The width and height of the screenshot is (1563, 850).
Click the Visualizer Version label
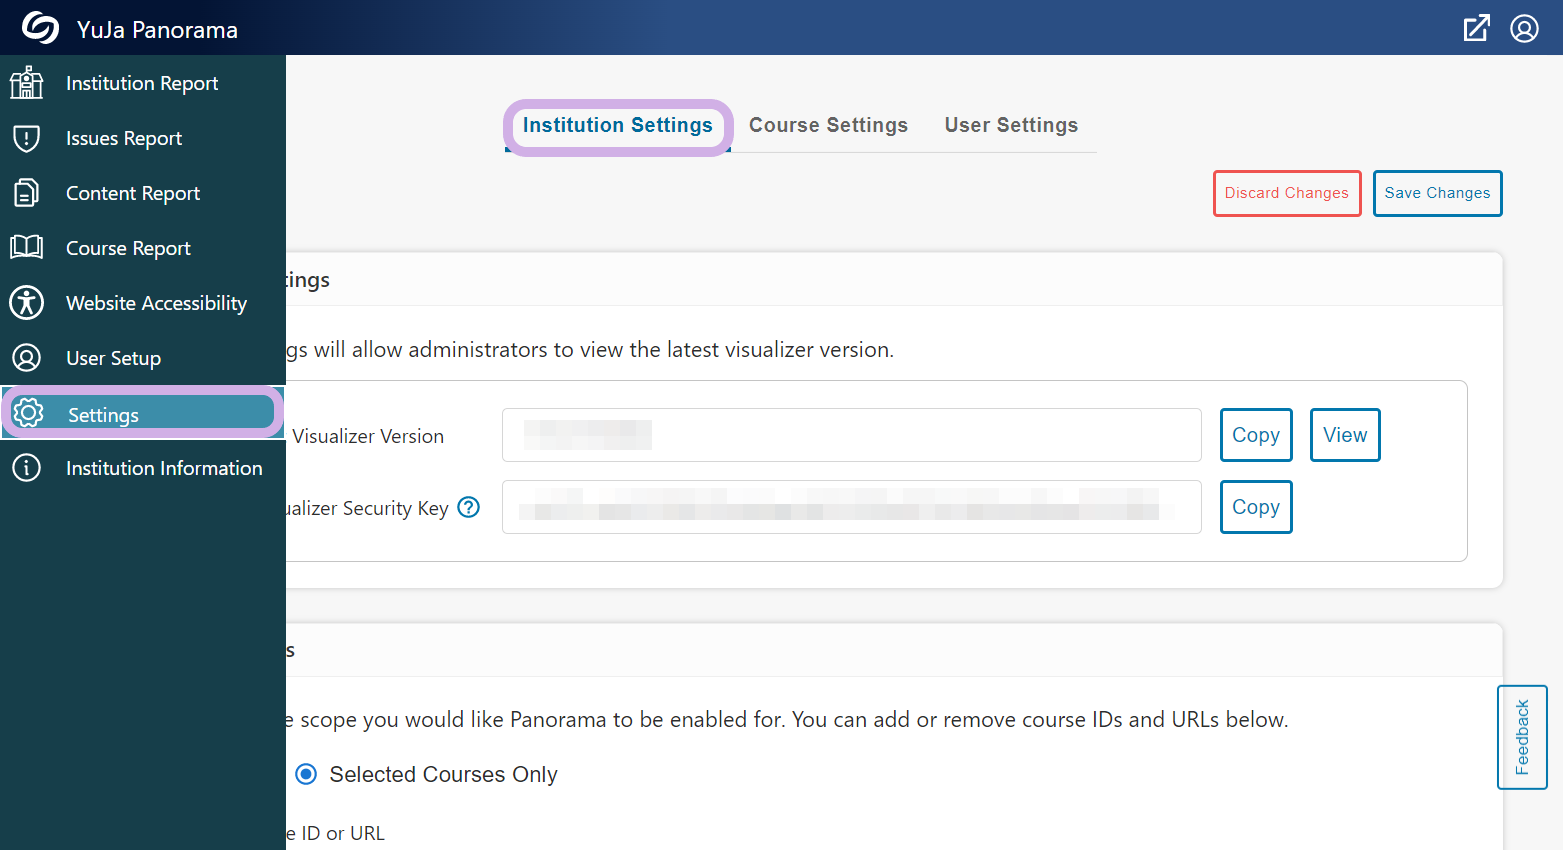pyautogui.click(x=368, y=436)
